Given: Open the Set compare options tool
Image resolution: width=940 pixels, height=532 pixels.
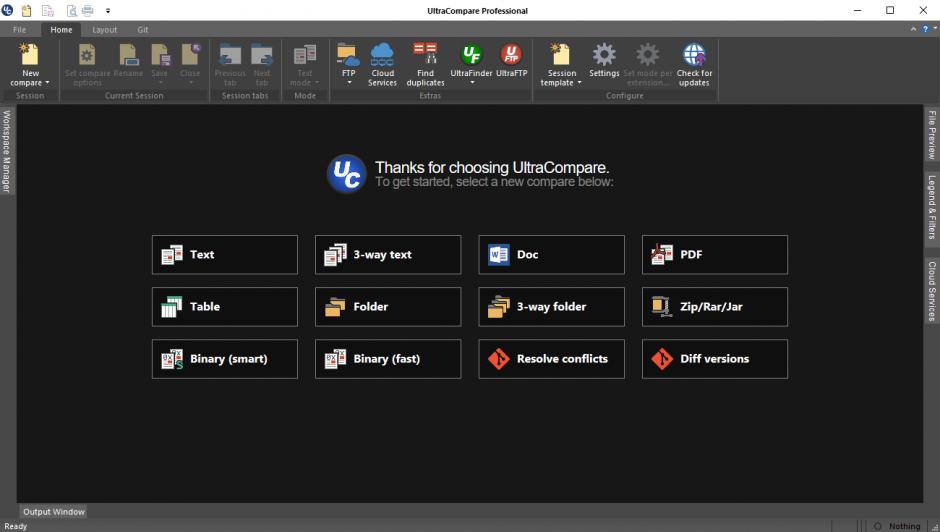Looking at the screenshot, I should 87,65.
